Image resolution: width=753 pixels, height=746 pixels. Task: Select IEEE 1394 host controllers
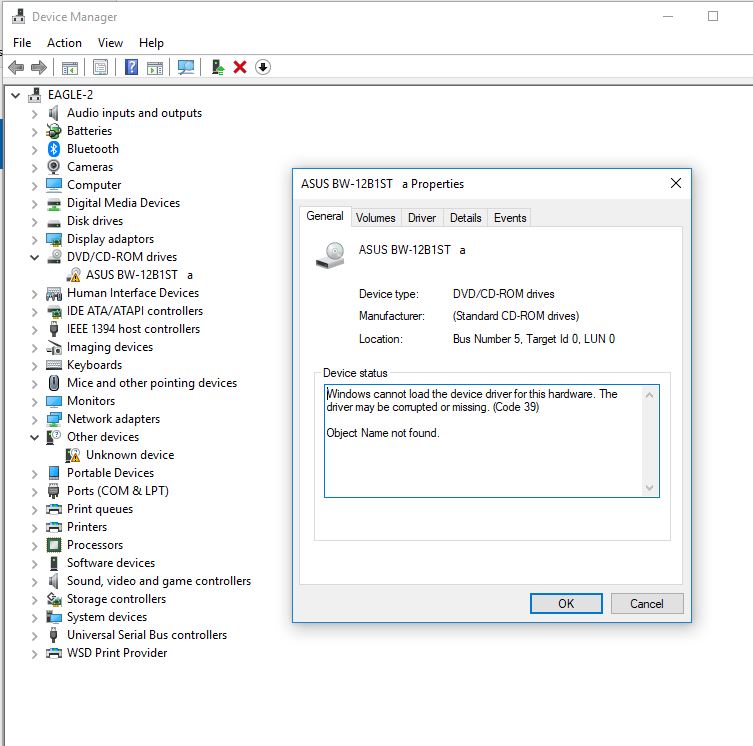click(134, 329)
